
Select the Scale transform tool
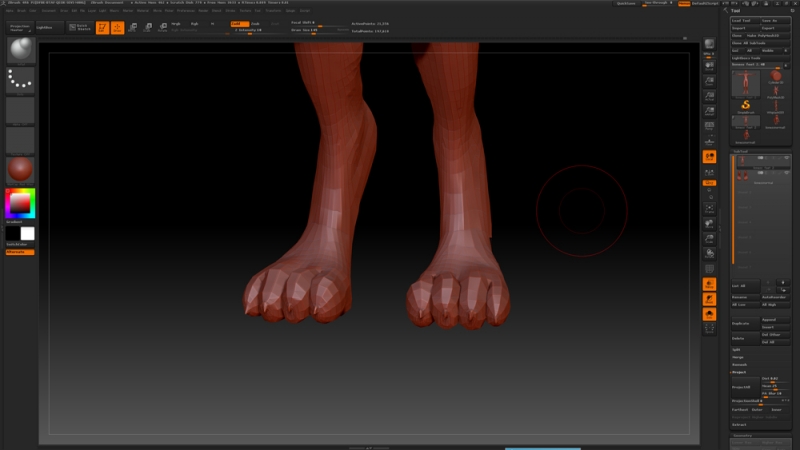click(148, 28)
